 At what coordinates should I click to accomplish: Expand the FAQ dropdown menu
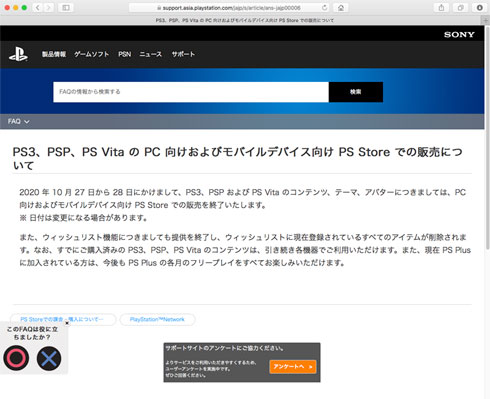pyautogui.click(x=18, y=121)
